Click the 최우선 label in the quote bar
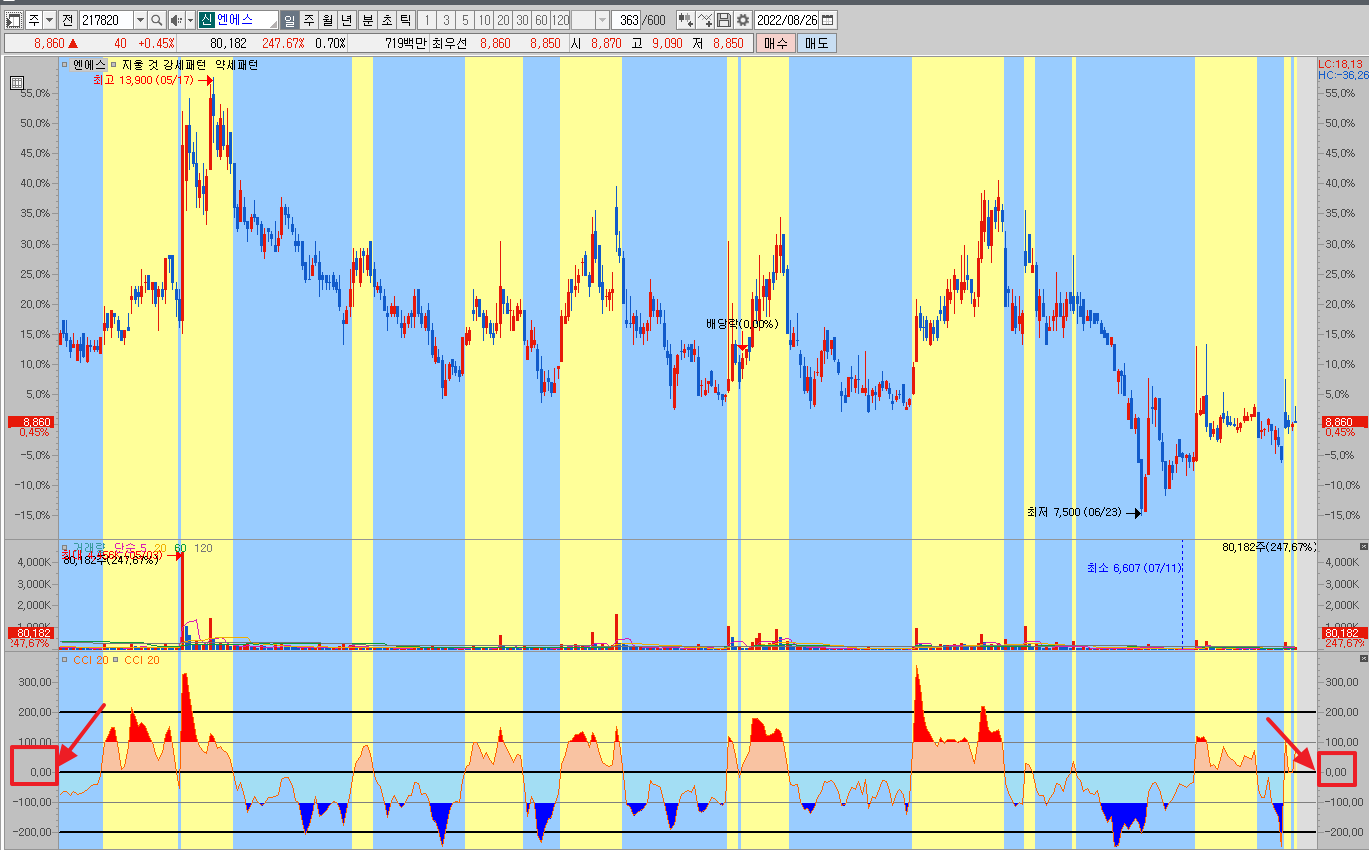 [450, 43]
